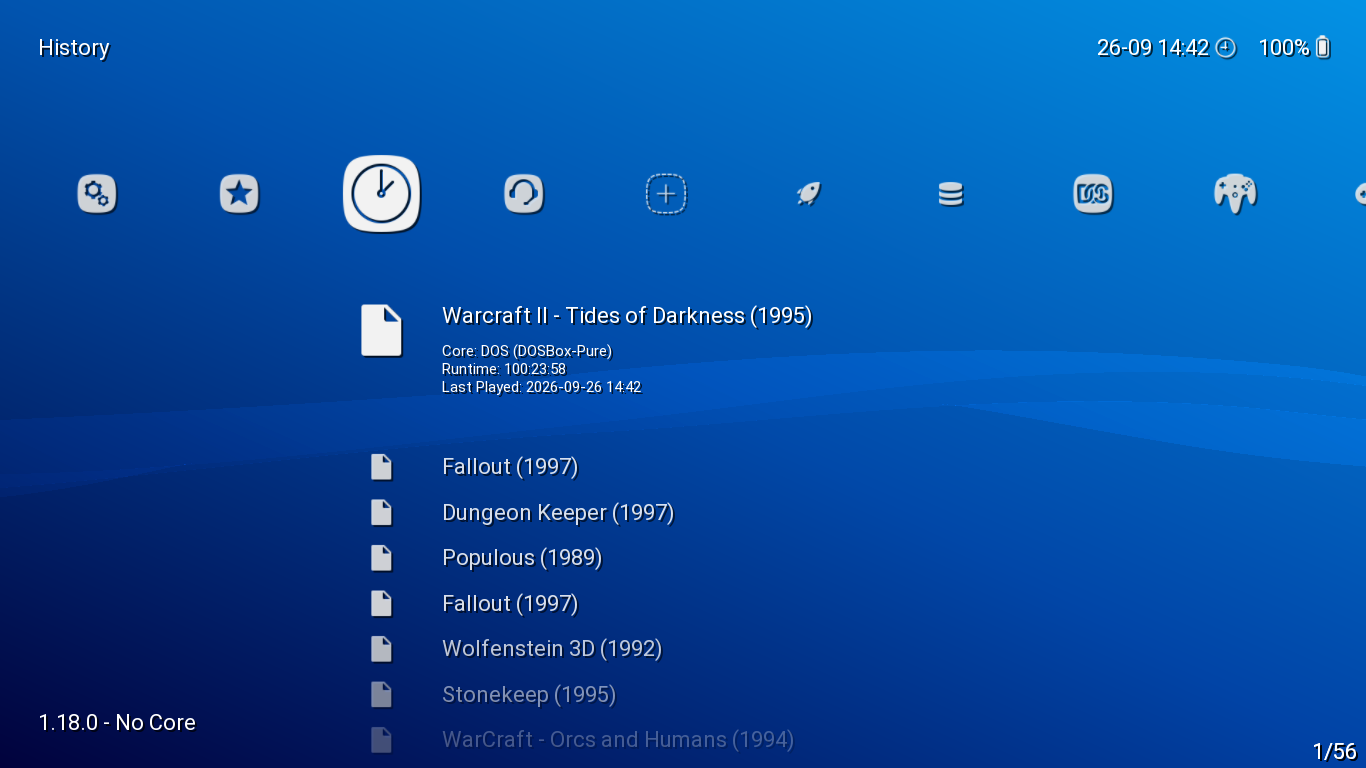Open the Settings gears tab icon
This screenshot has width=1366, height=768.
97,193
